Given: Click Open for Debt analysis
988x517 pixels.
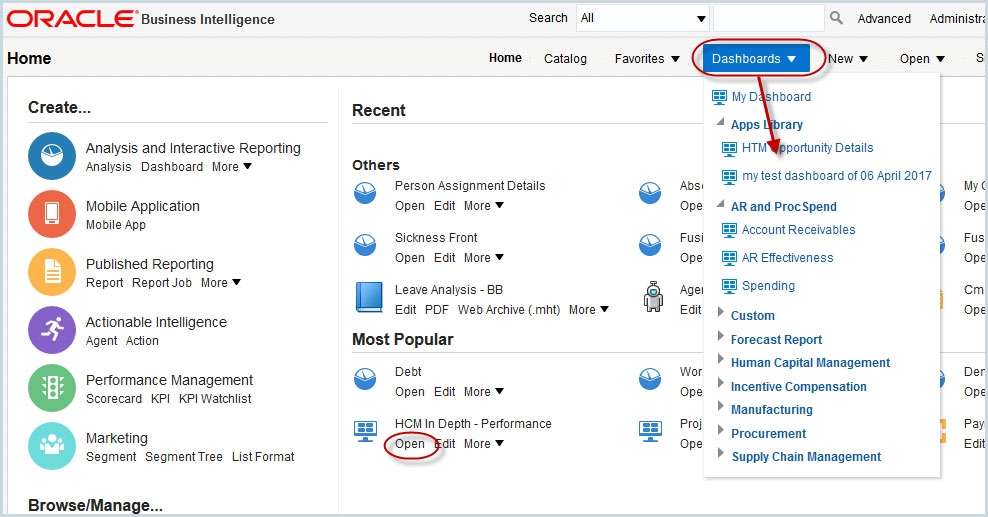Looking at the screenshot, I should point(410,392).
